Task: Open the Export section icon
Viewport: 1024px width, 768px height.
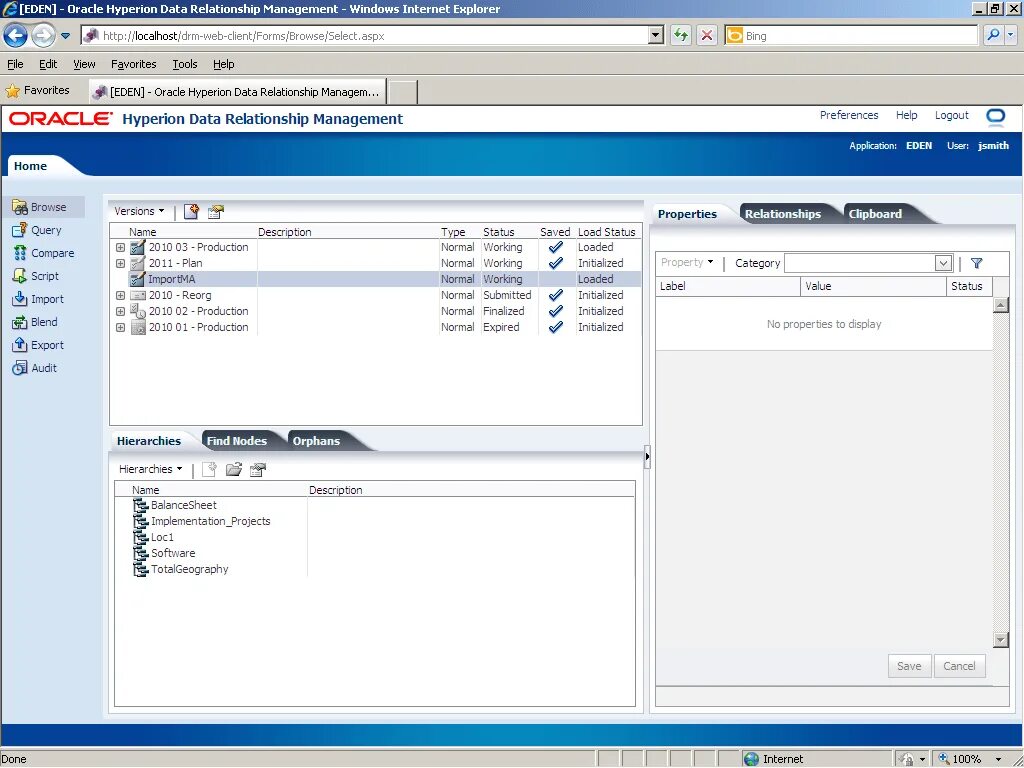Action: coord(20,345)
